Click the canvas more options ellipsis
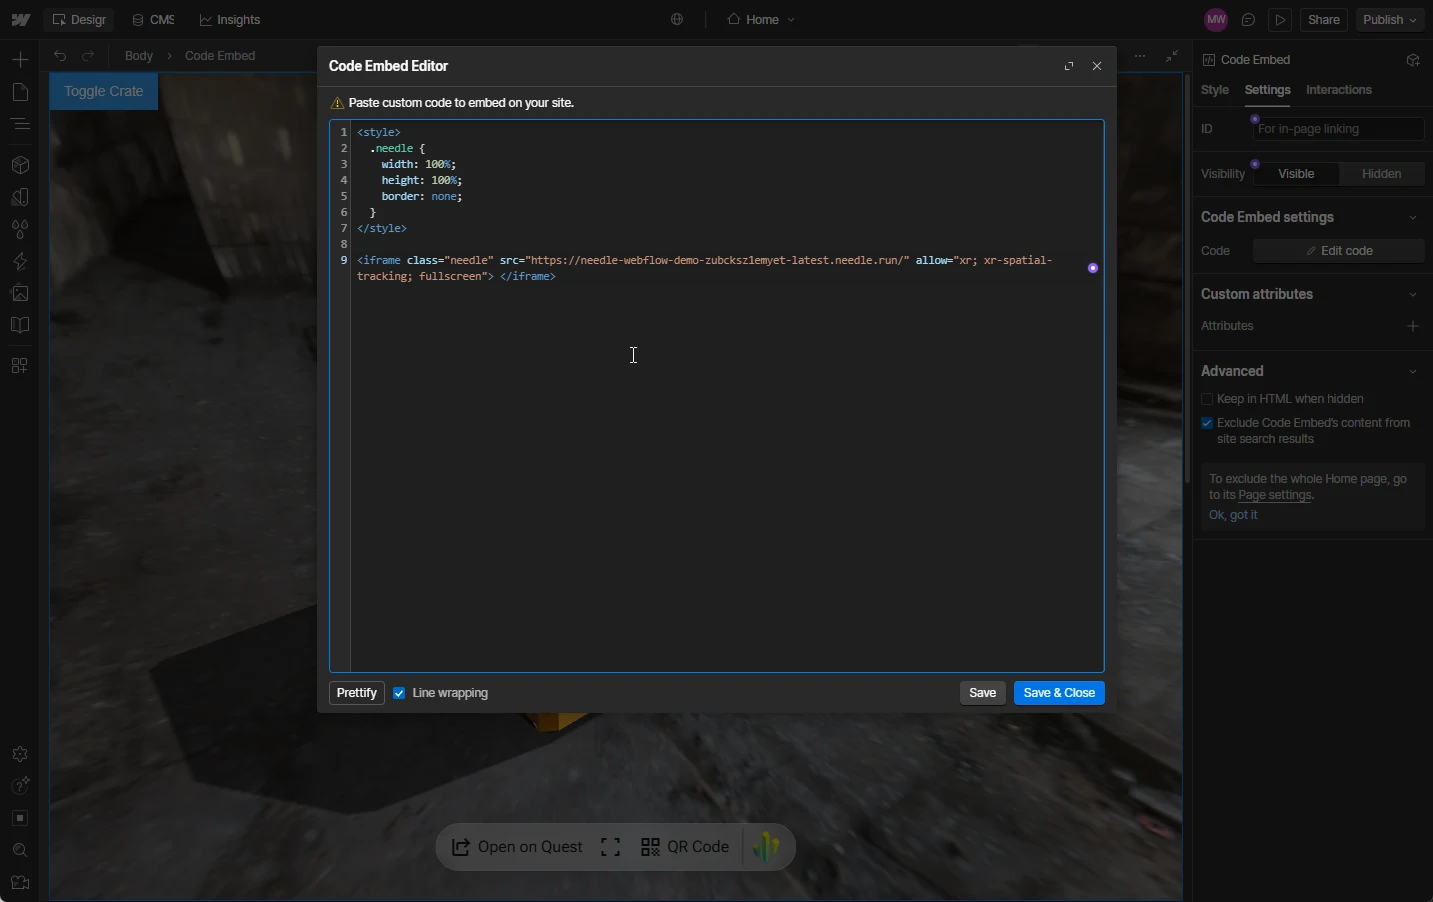The image size is (1433, 902). (1140, 56)
